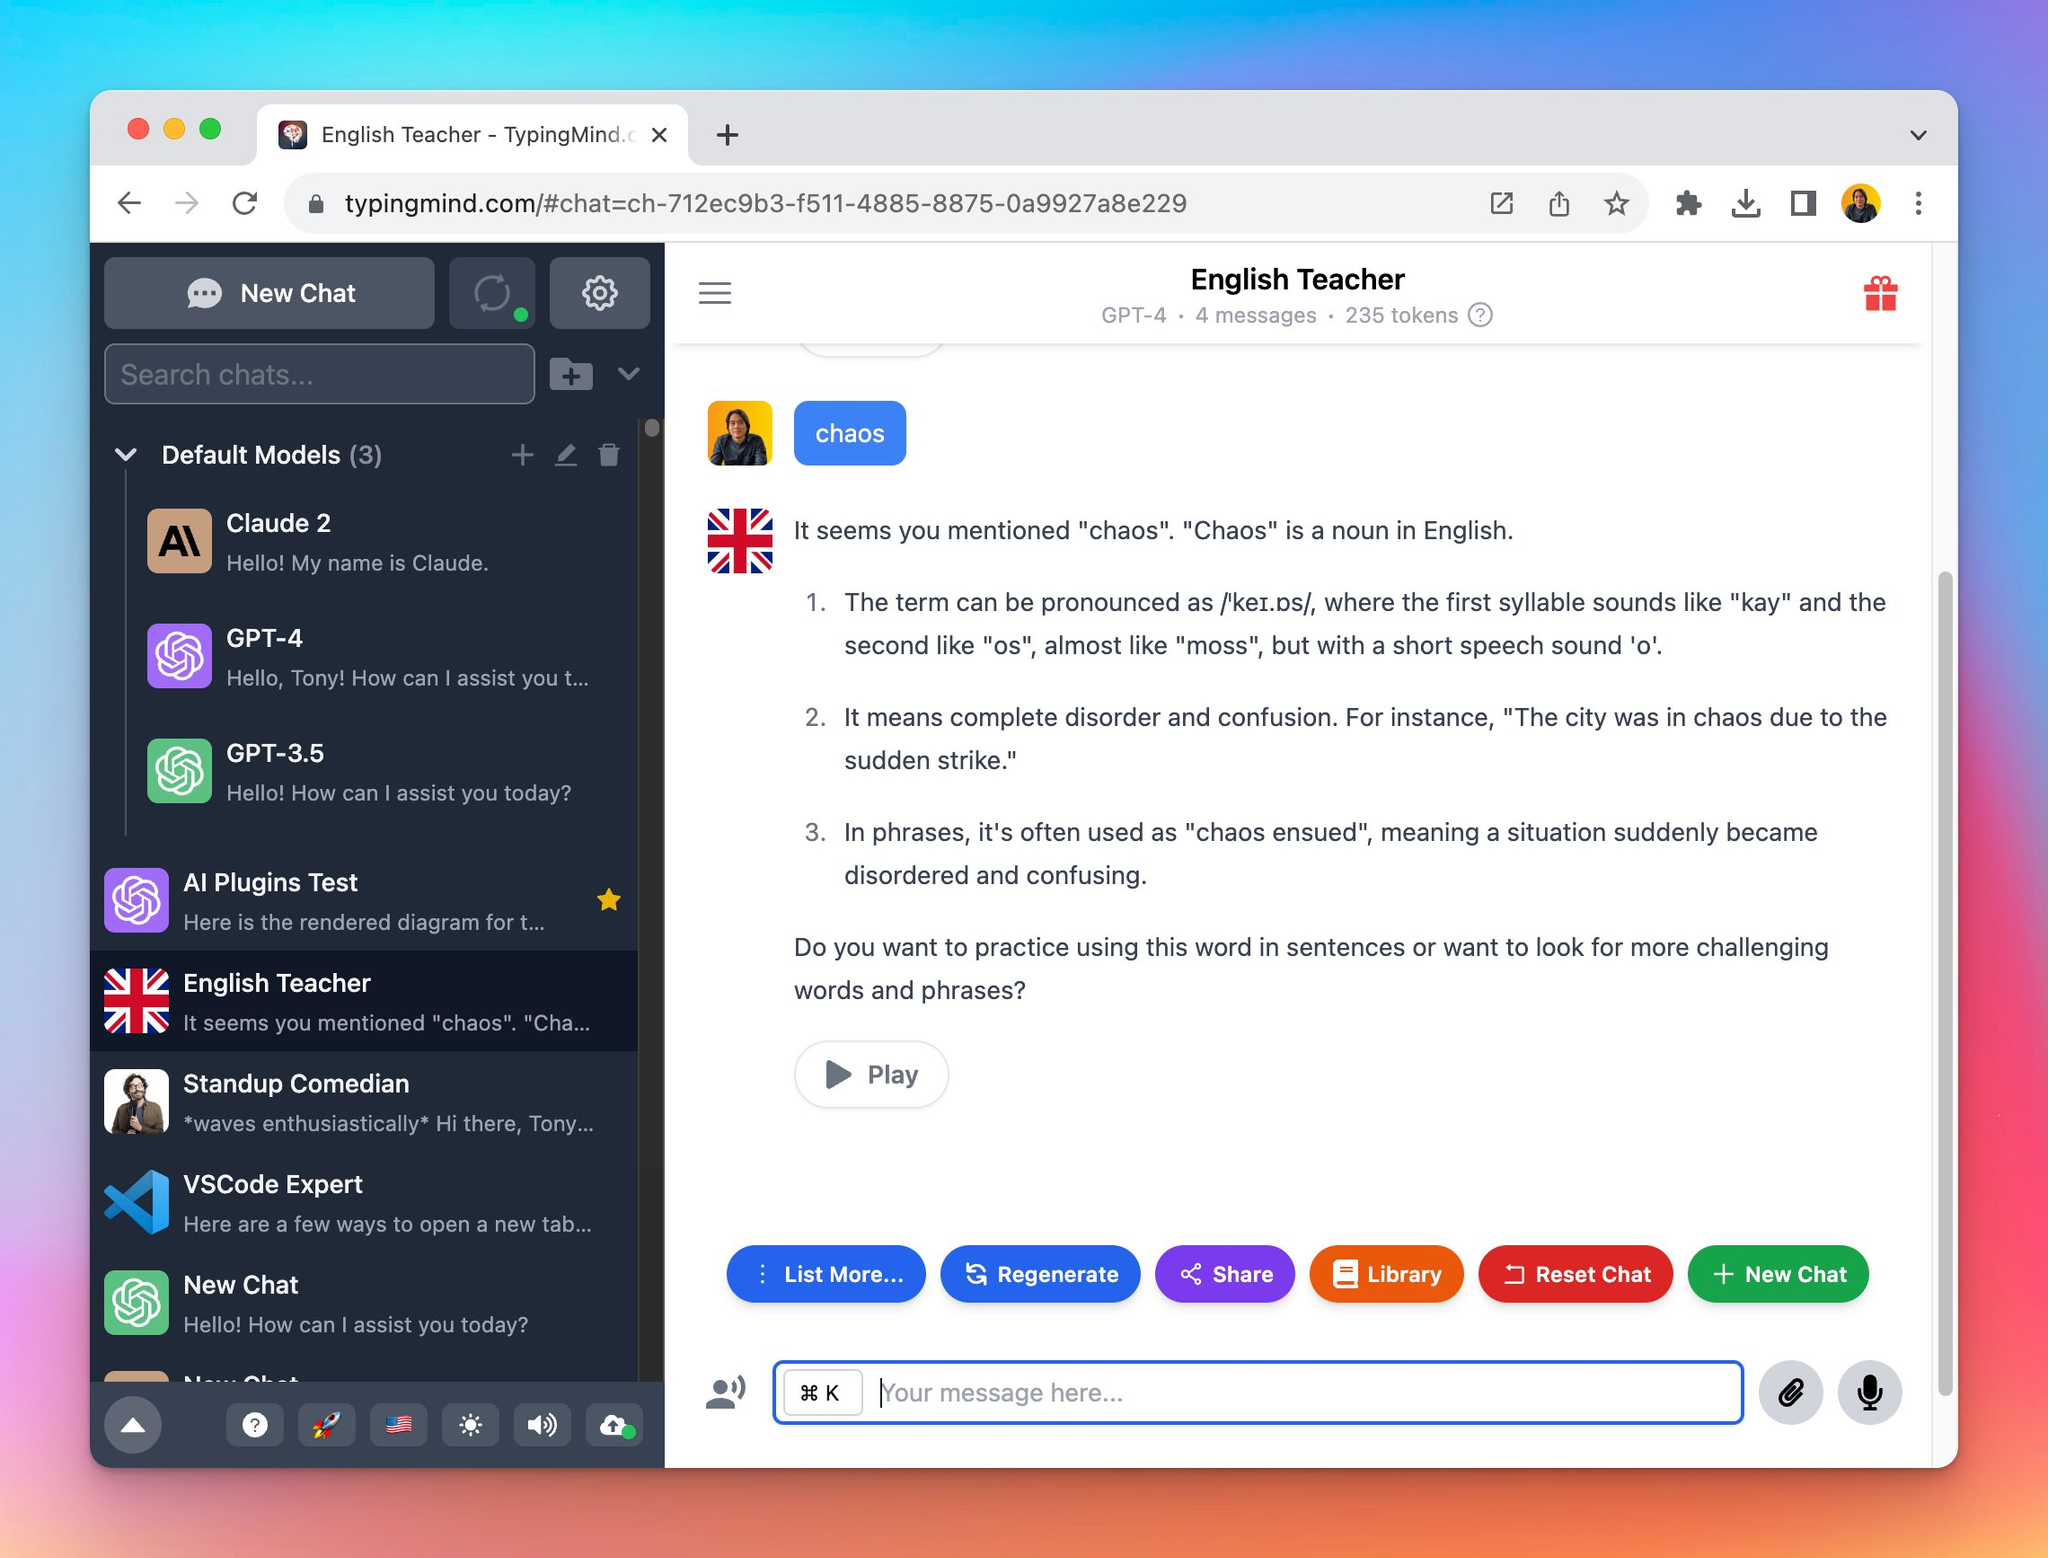The image size is (2048, 1558).
Task: Toggle sidebar with hamburger menu
Action: [x=715, y=293]
